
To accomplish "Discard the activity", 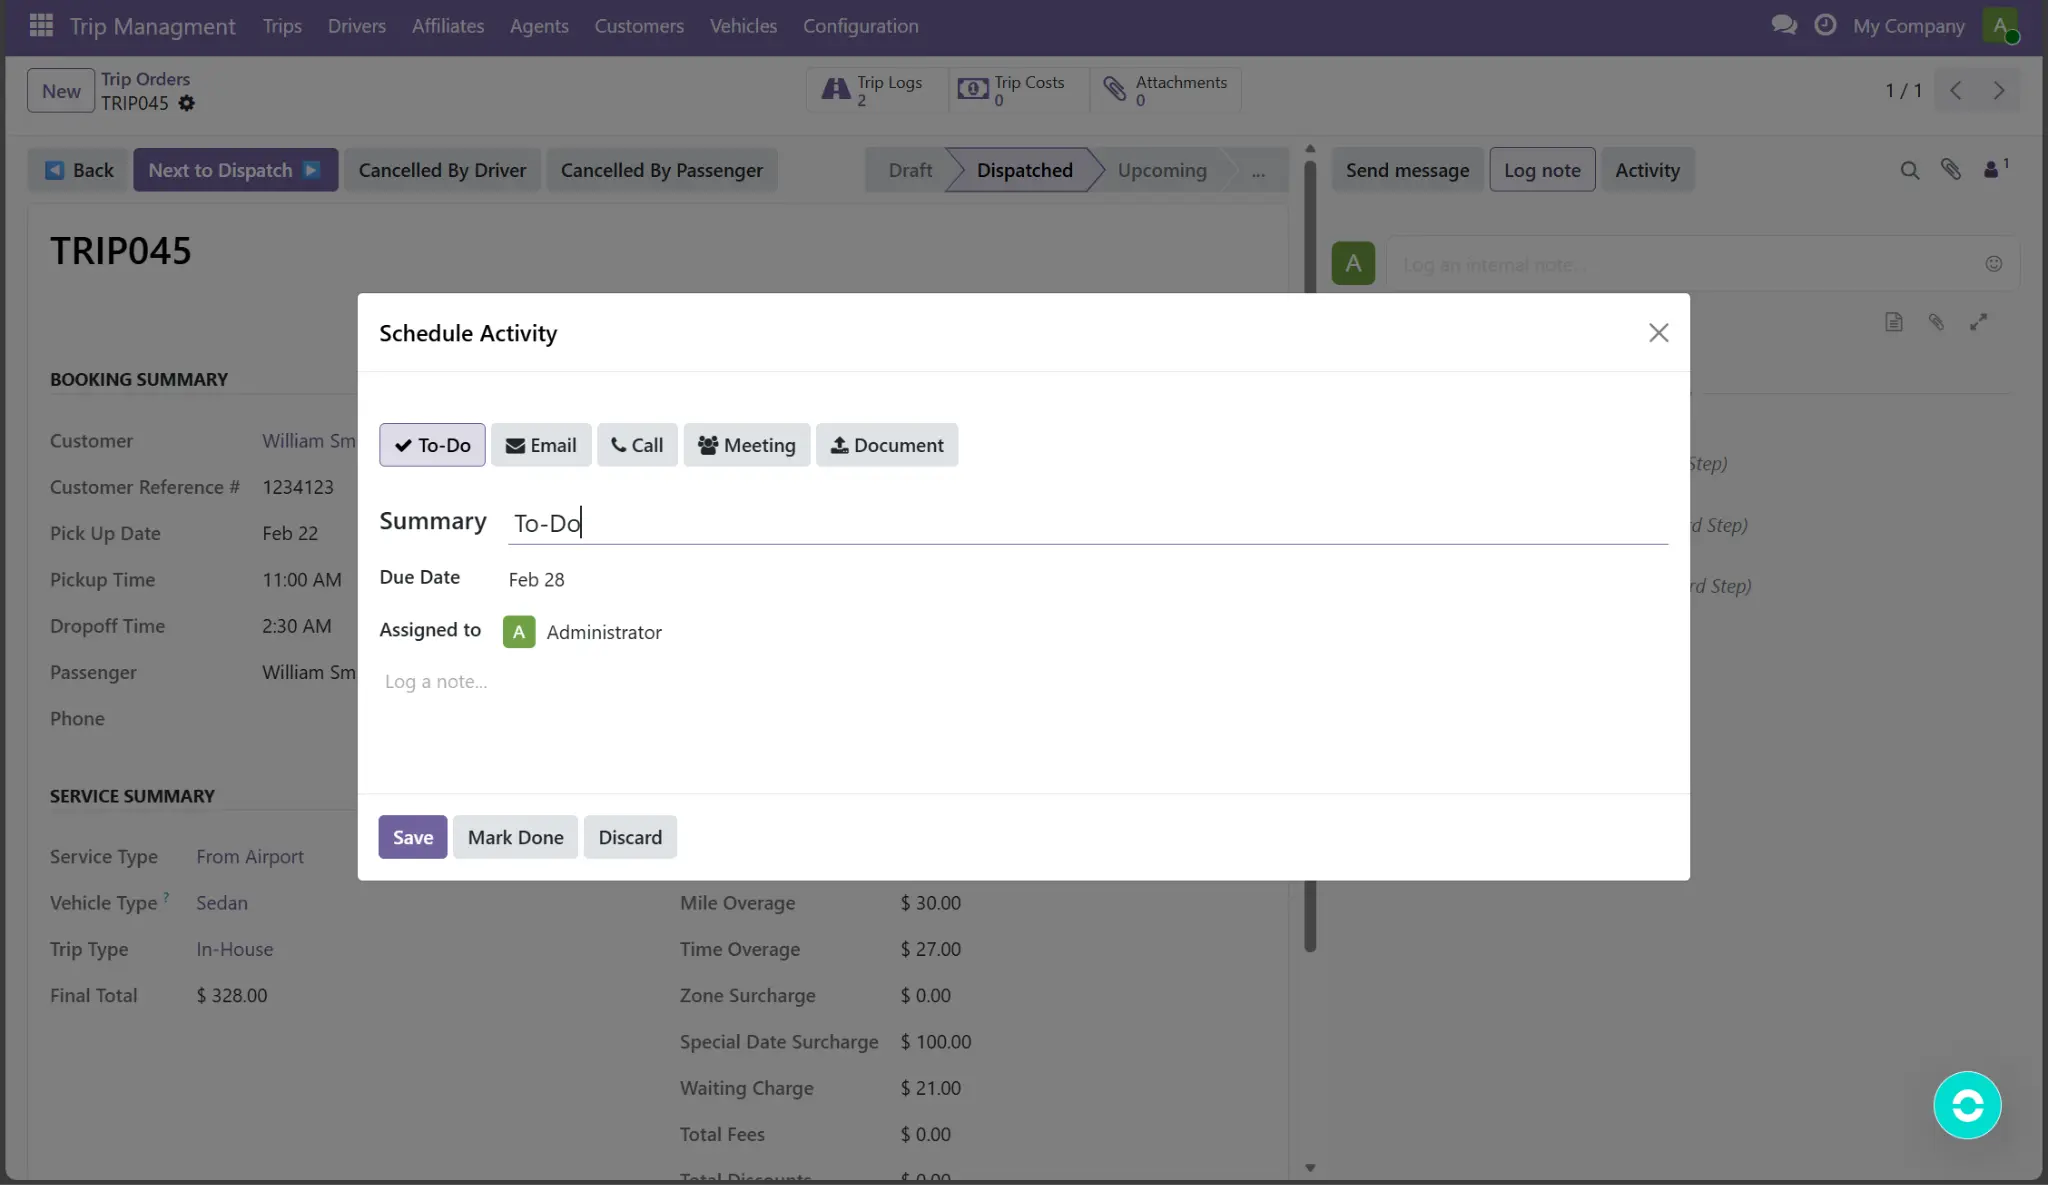I will click(630, 838).
